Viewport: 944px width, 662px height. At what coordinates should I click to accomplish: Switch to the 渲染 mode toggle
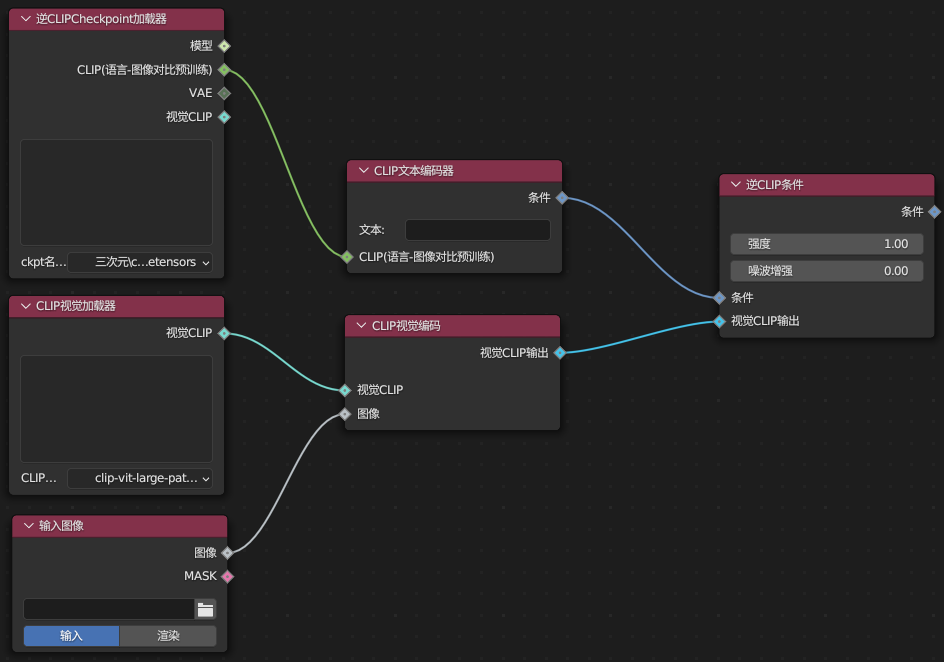(168, 636)
